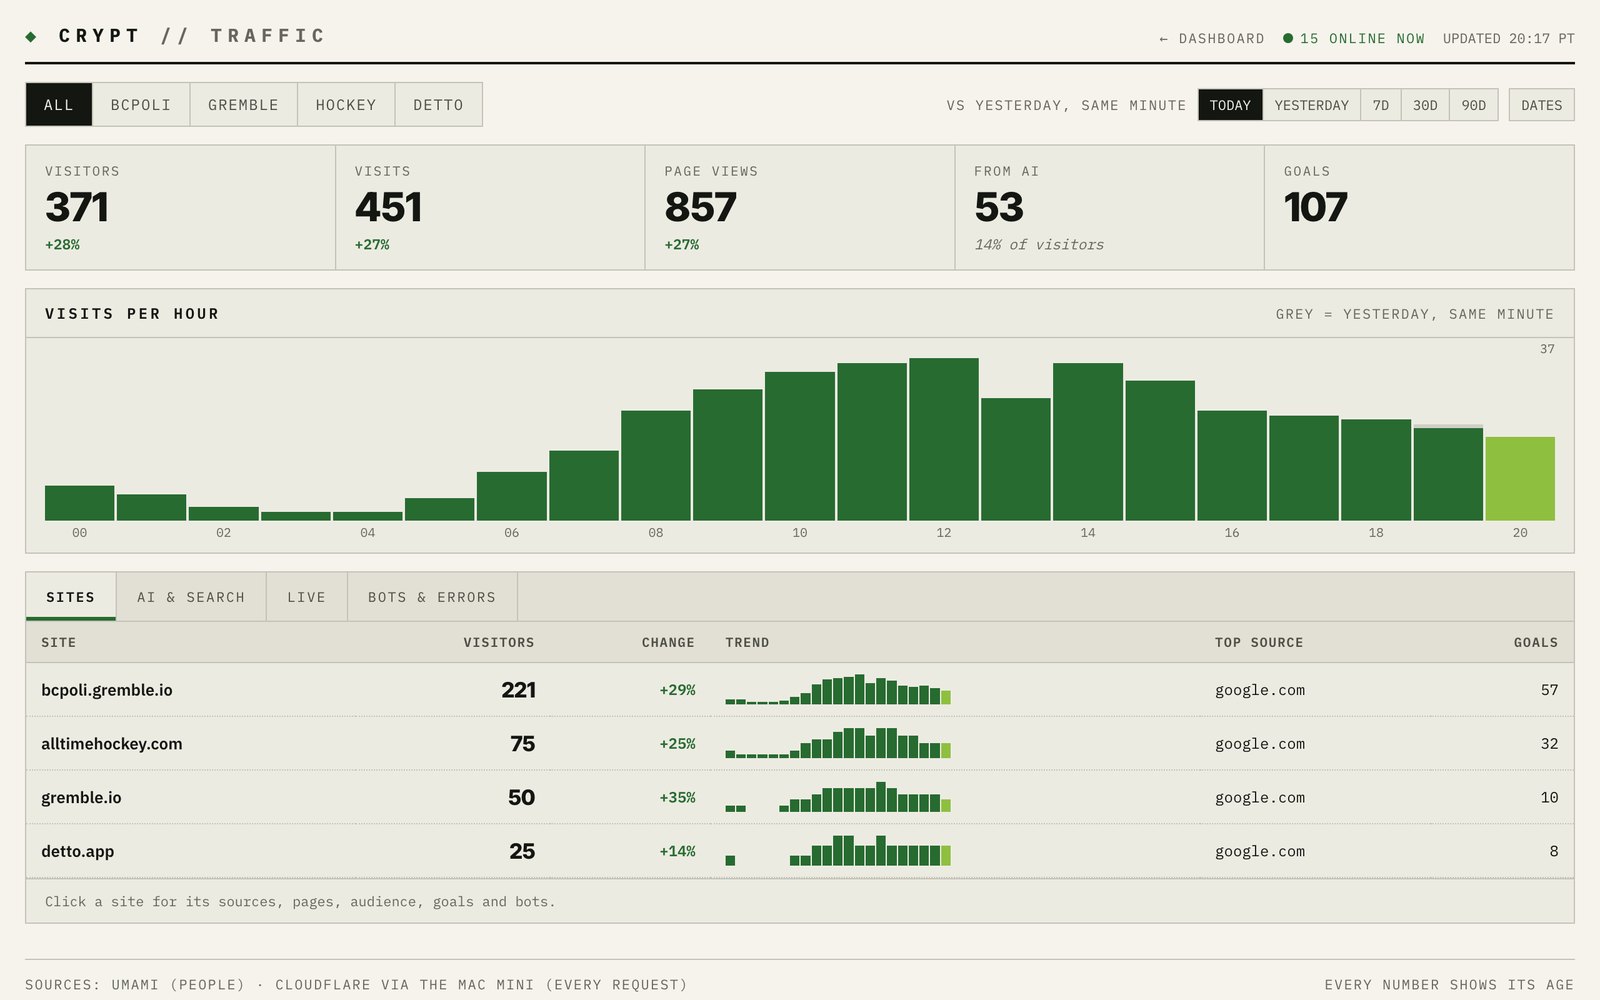Click the Goals 107 stat card
This screenshot has width=1600, height=1000.
coord(1419,208)
